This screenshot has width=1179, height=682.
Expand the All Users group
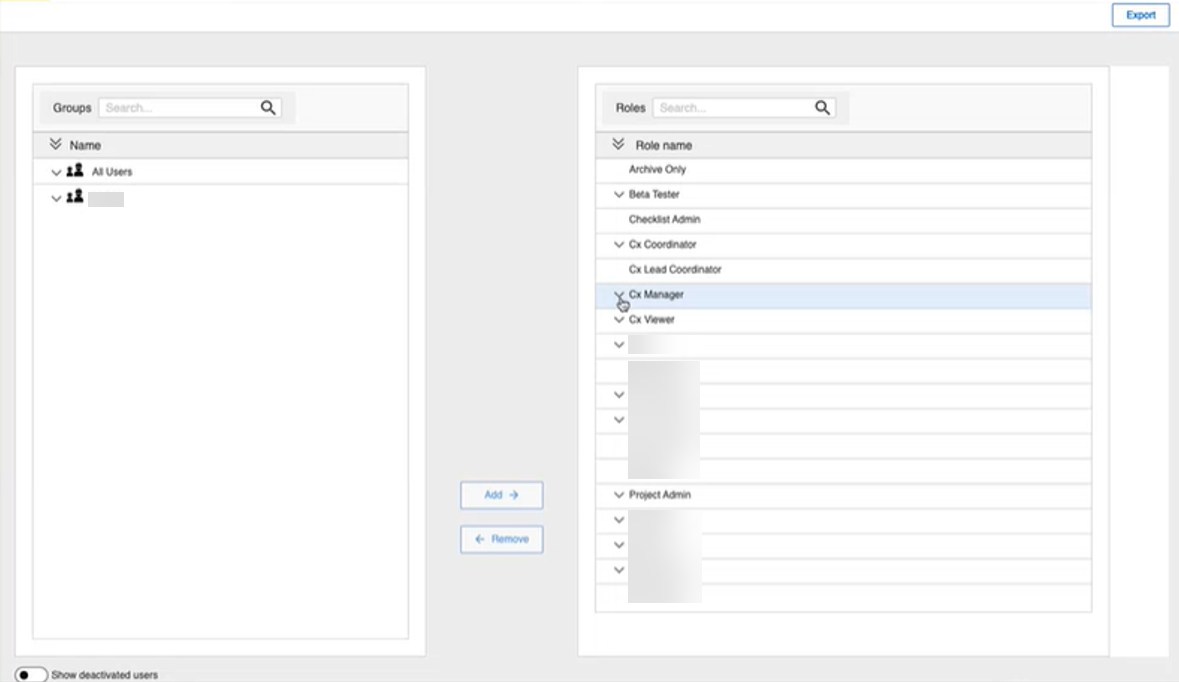pyautogui.click(x=56, y=172)
